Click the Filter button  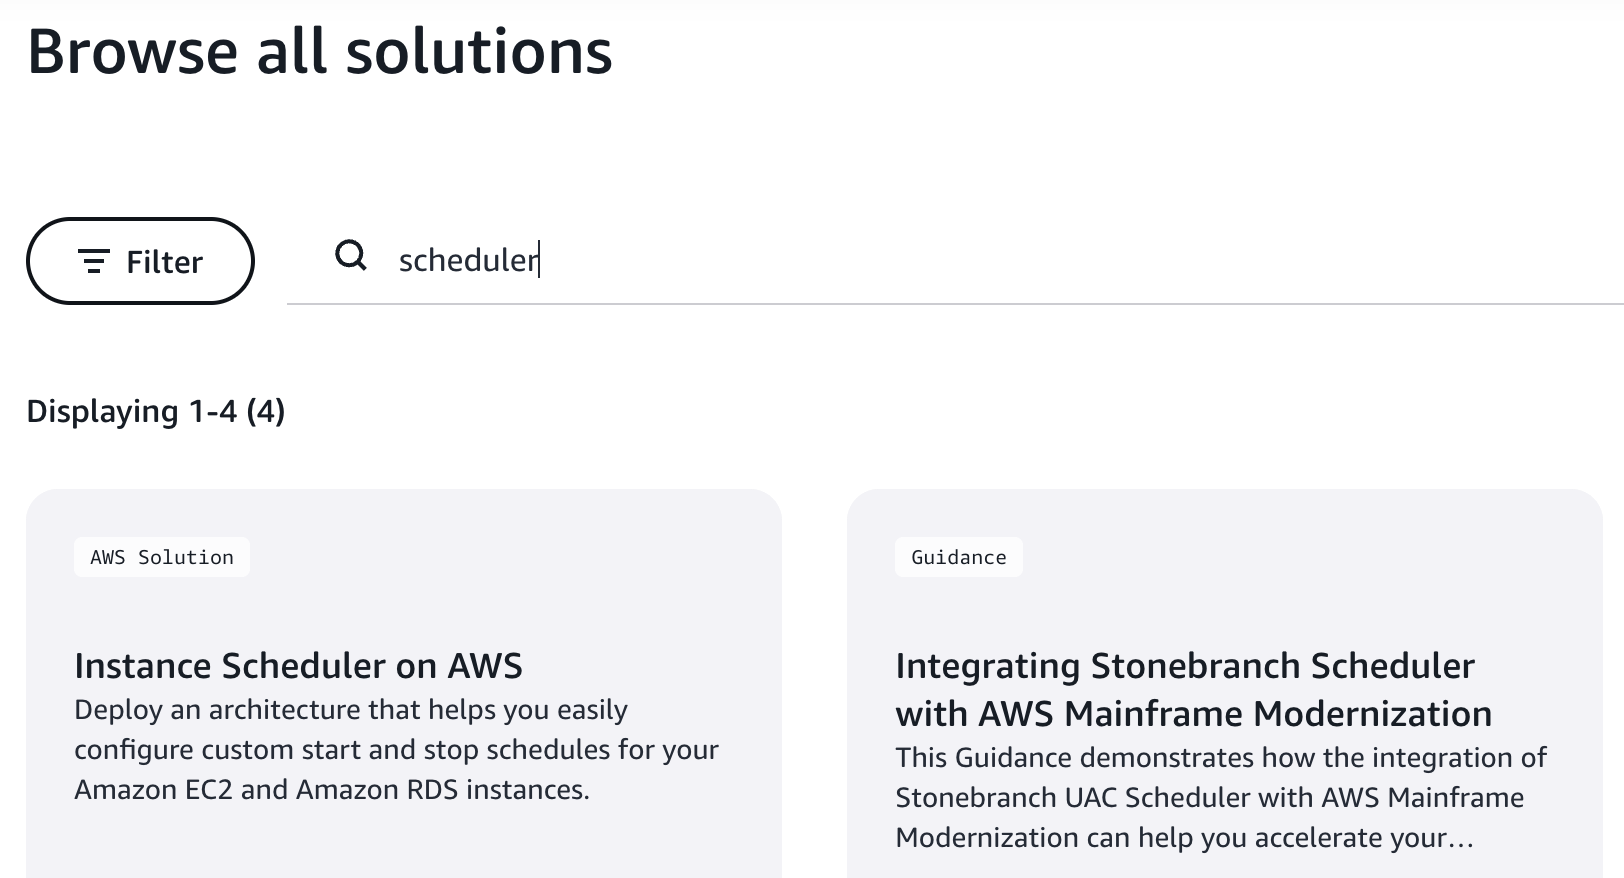tap(140, 261)
